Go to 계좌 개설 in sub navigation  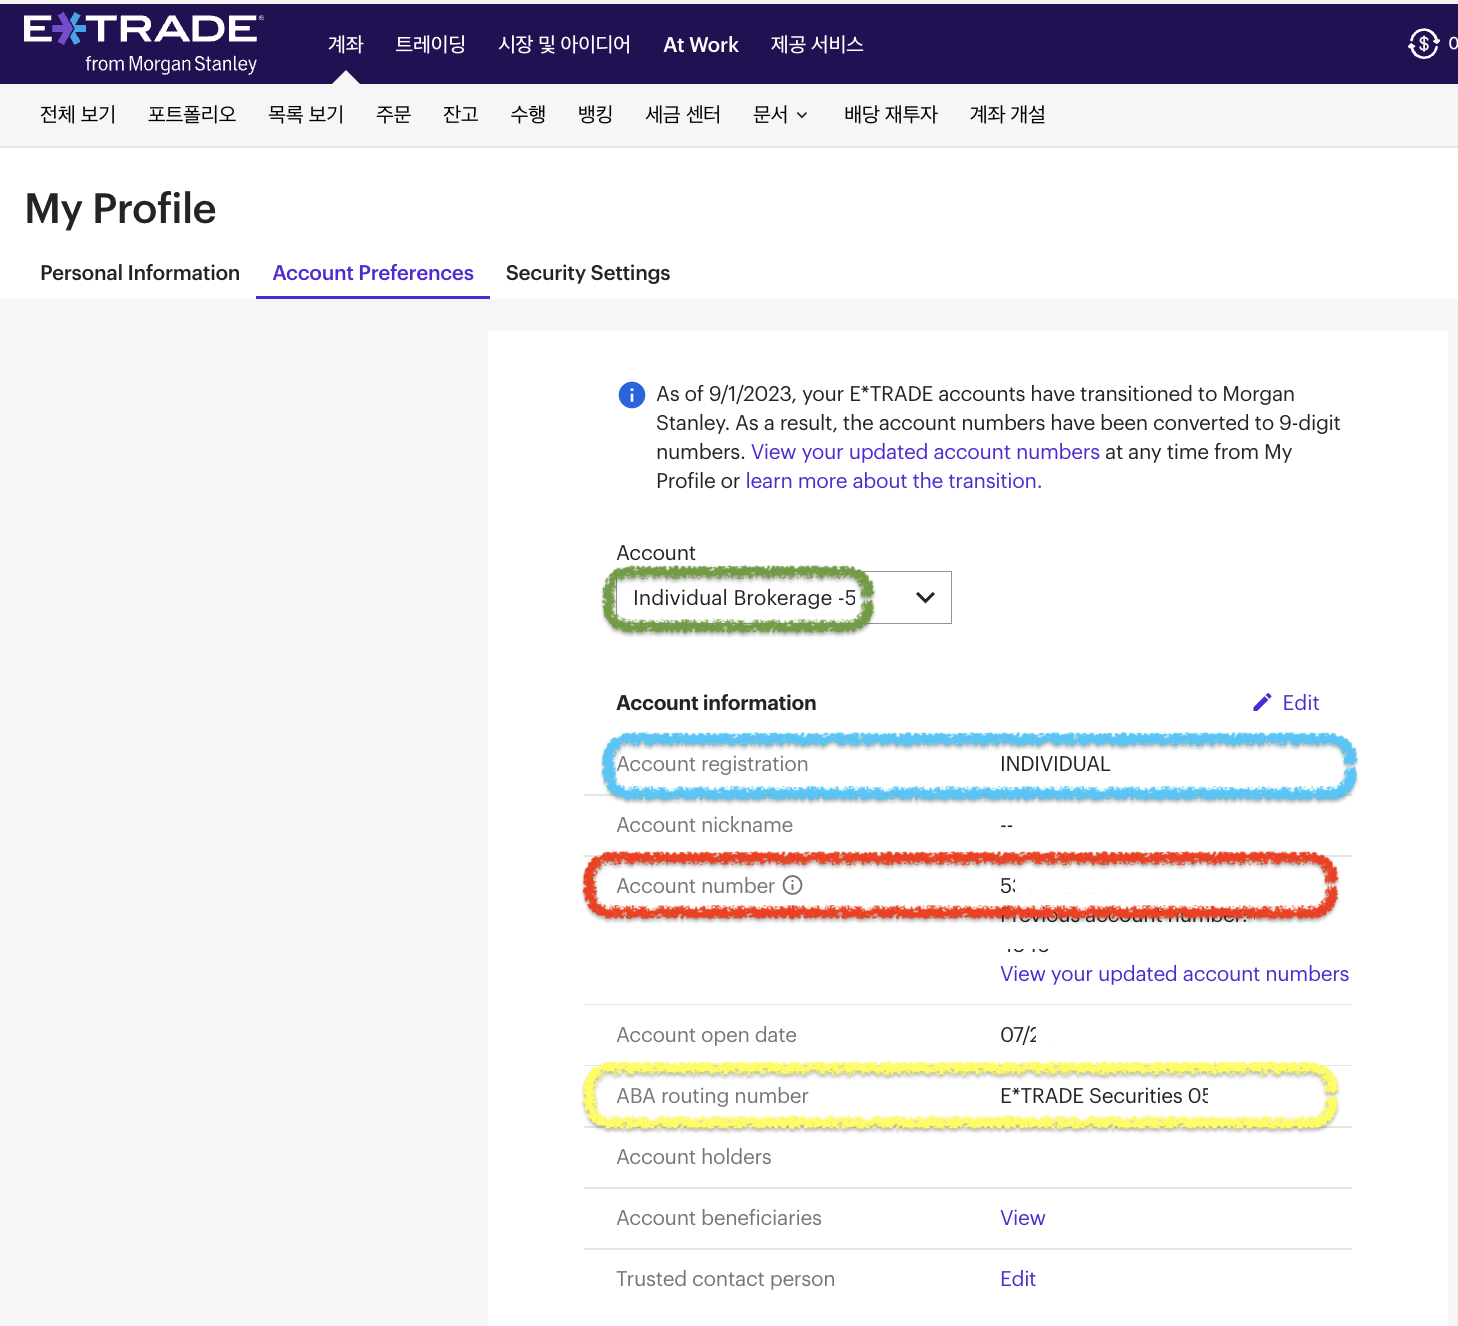pyautogui.click(x=1008, y=114)
